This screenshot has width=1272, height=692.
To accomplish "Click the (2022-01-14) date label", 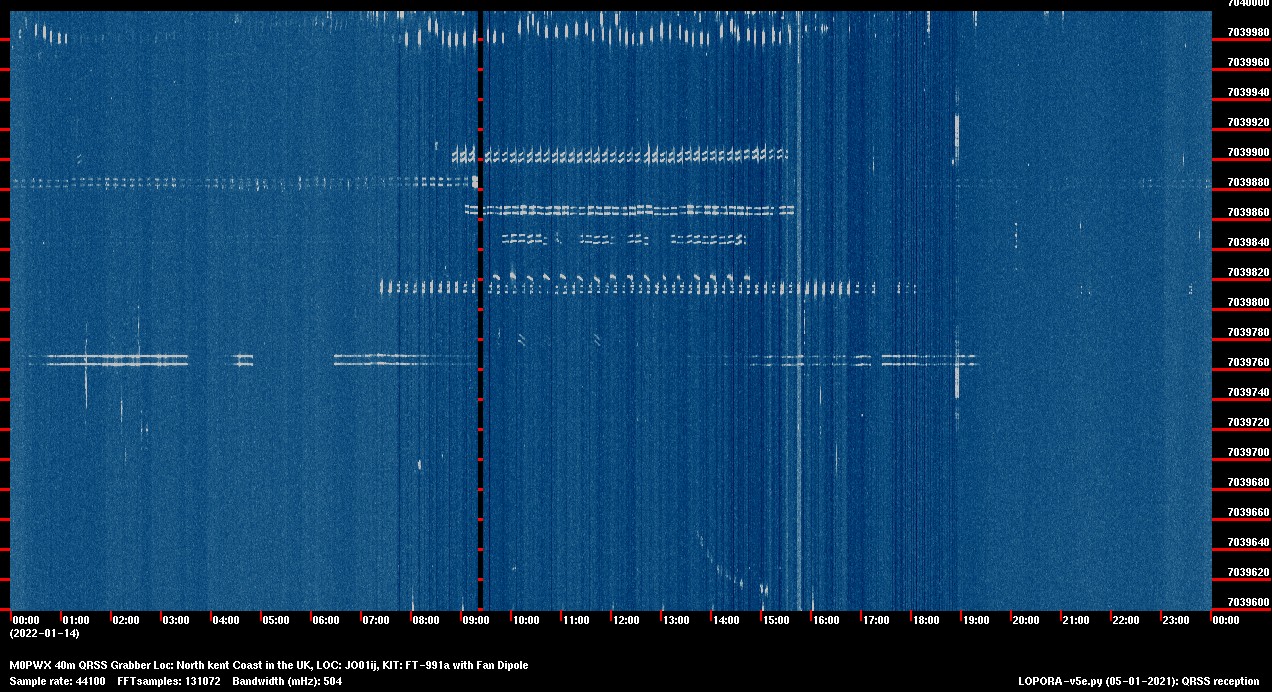I will tap(44, 633).
